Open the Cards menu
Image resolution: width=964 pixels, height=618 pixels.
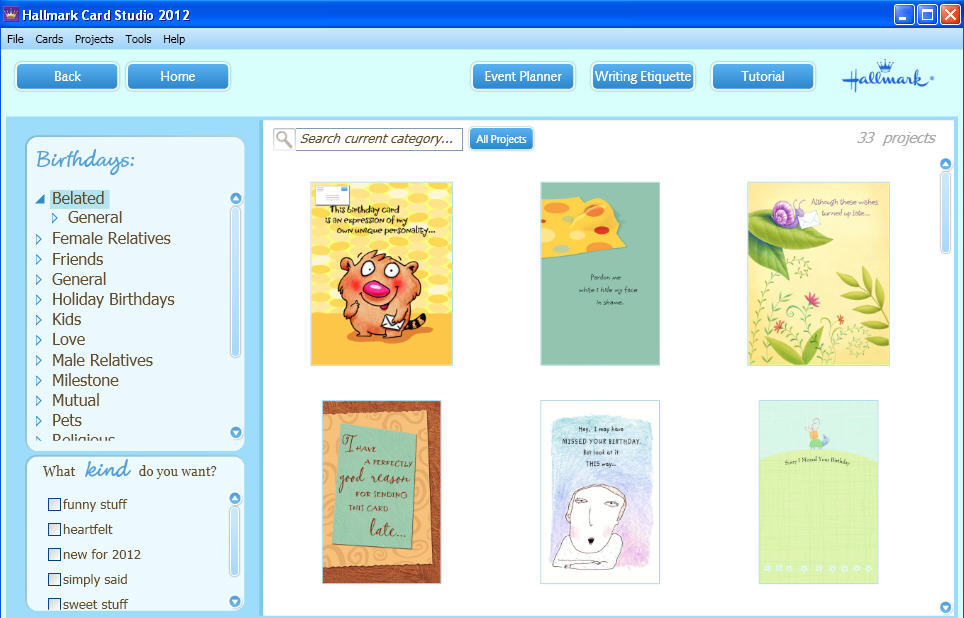coord(49,39)
